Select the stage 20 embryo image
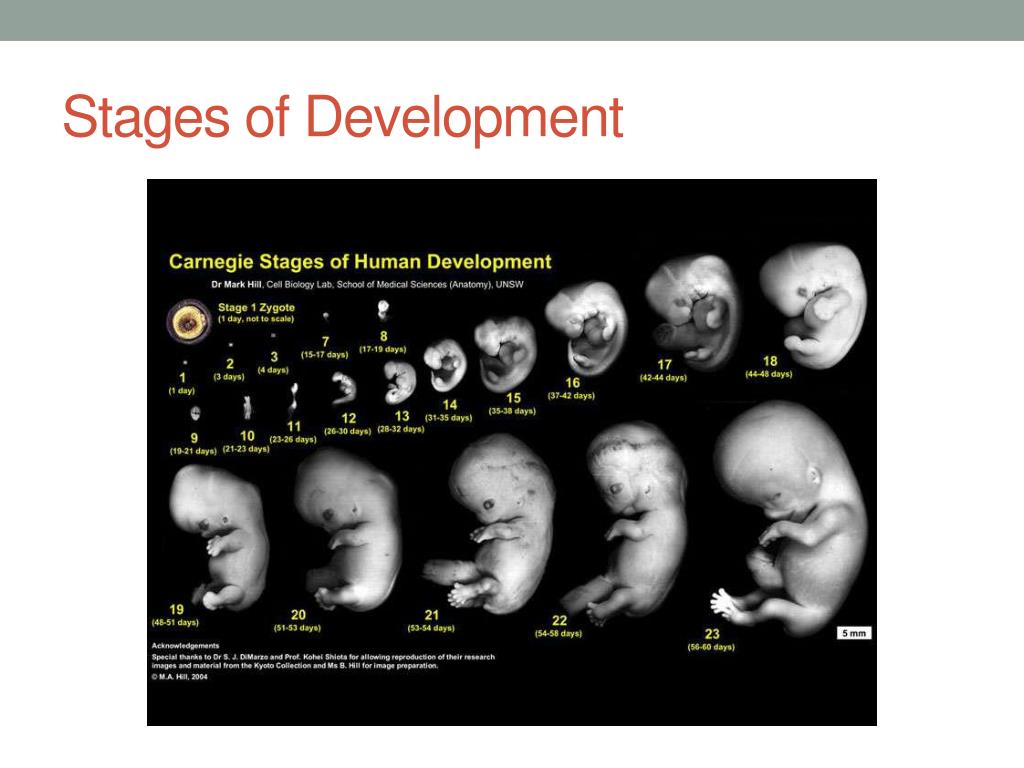Viewport: 1024px width, 768px height. click(347, 529)
